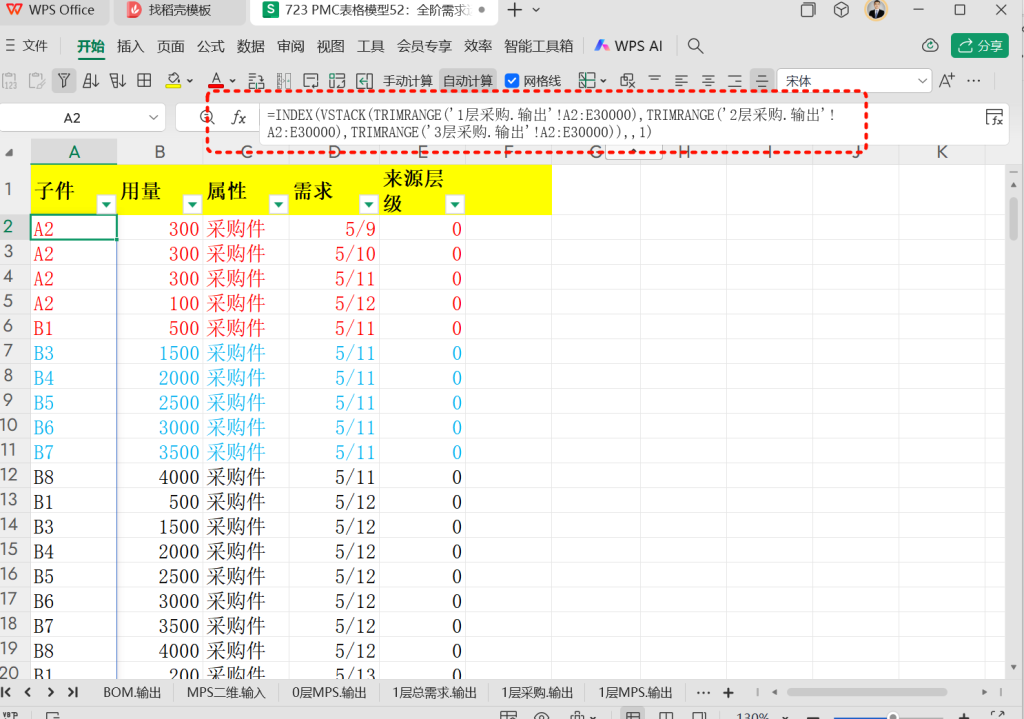This screenshot has height=719, width=1024.
Task: Open the 1层采购.输出 sheet tab
Action: pyautogui.click(x=537, y=692)
